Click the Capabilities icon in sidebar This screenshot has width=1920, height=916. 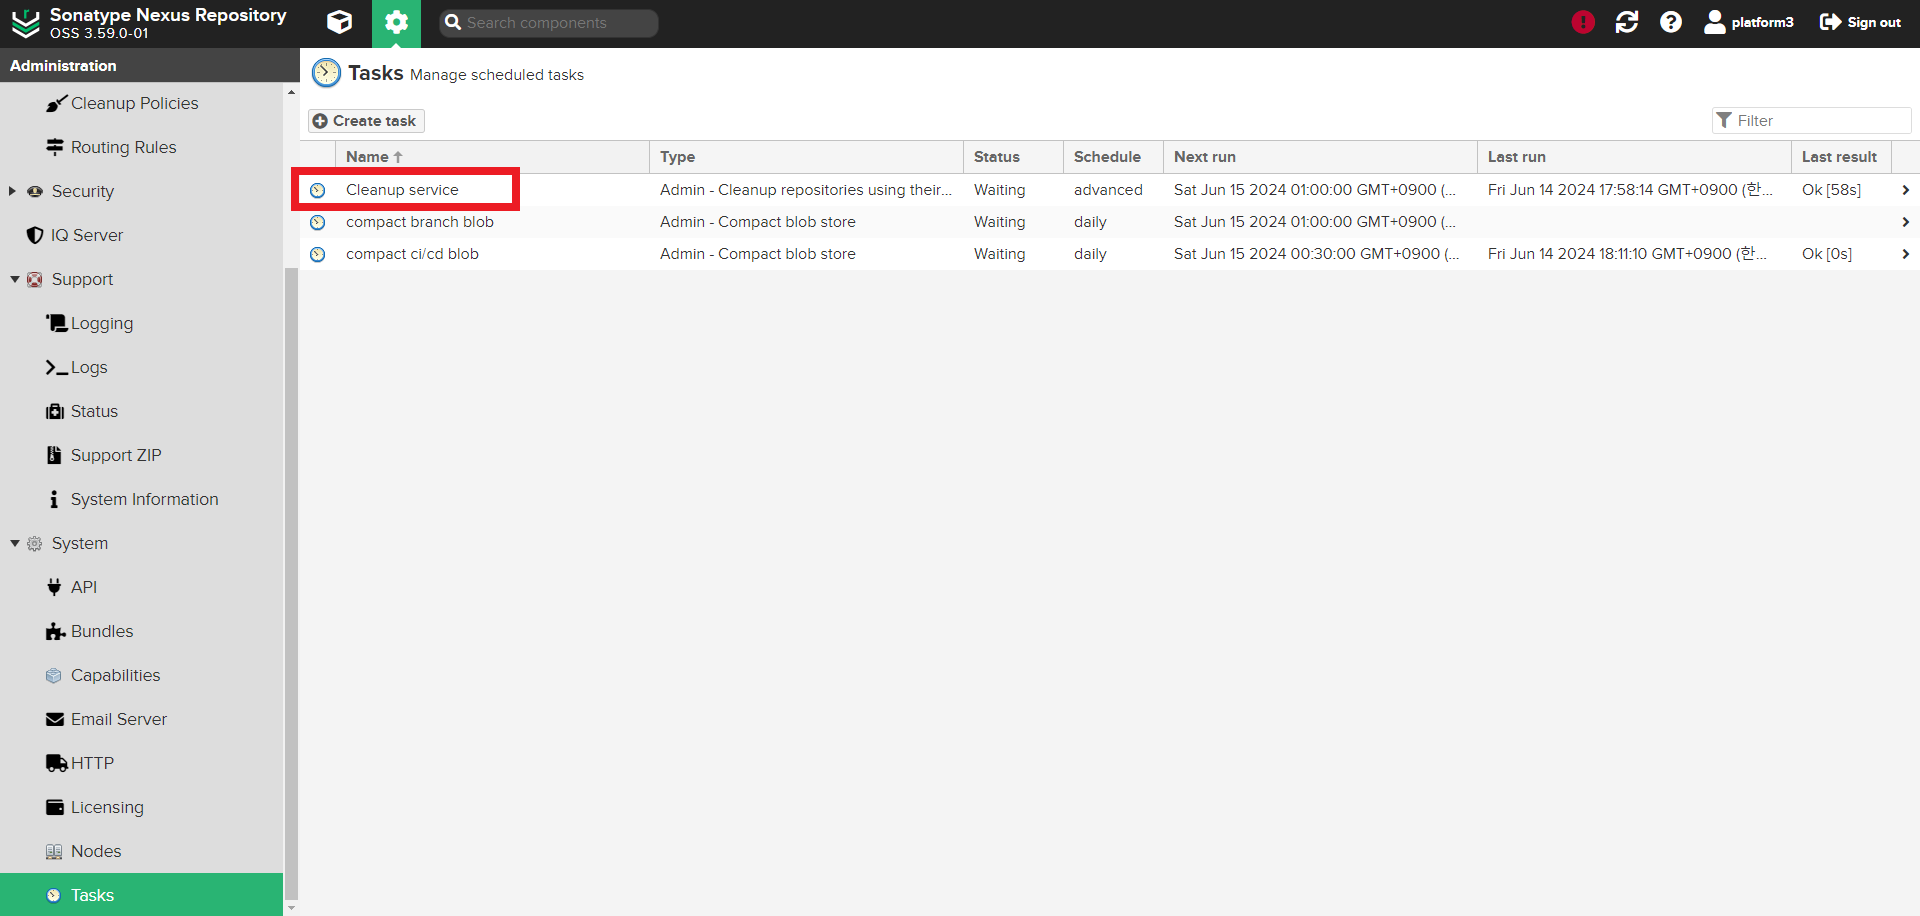point(54,675)
